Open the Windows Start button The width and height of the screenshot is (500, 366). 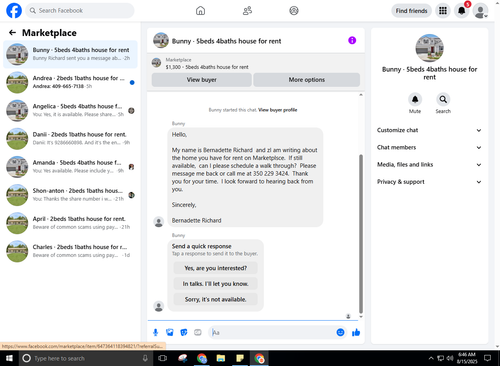pyautogui.click(x=9, y=358)
